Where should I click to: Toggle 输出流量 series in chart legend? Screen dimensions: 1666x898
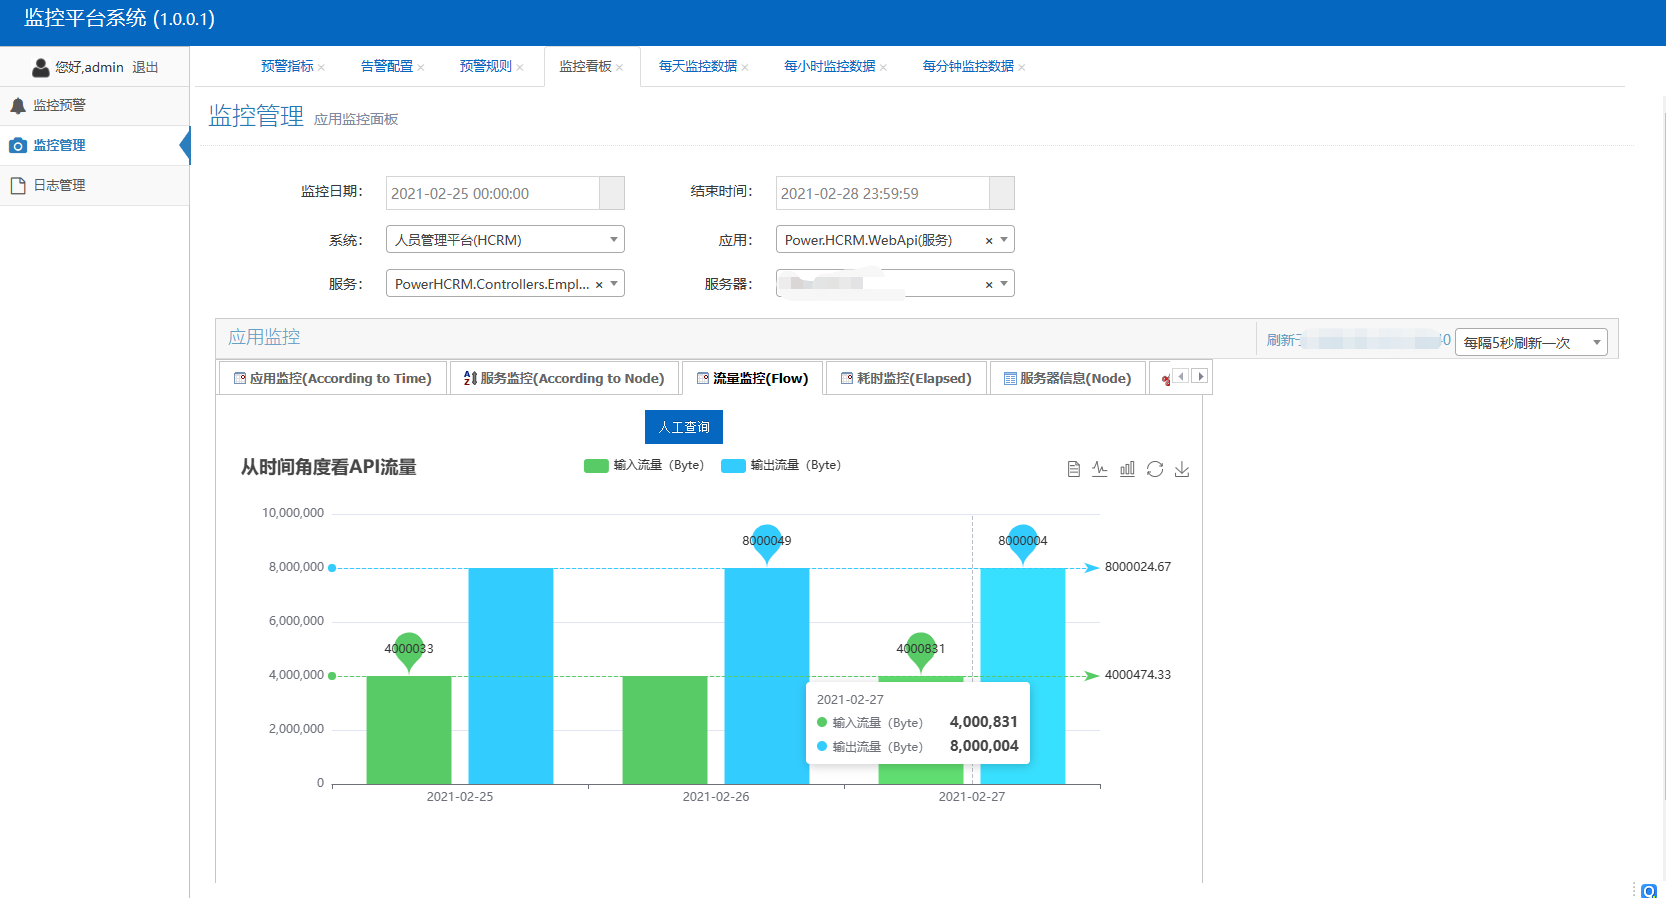(x=781, y=465)
